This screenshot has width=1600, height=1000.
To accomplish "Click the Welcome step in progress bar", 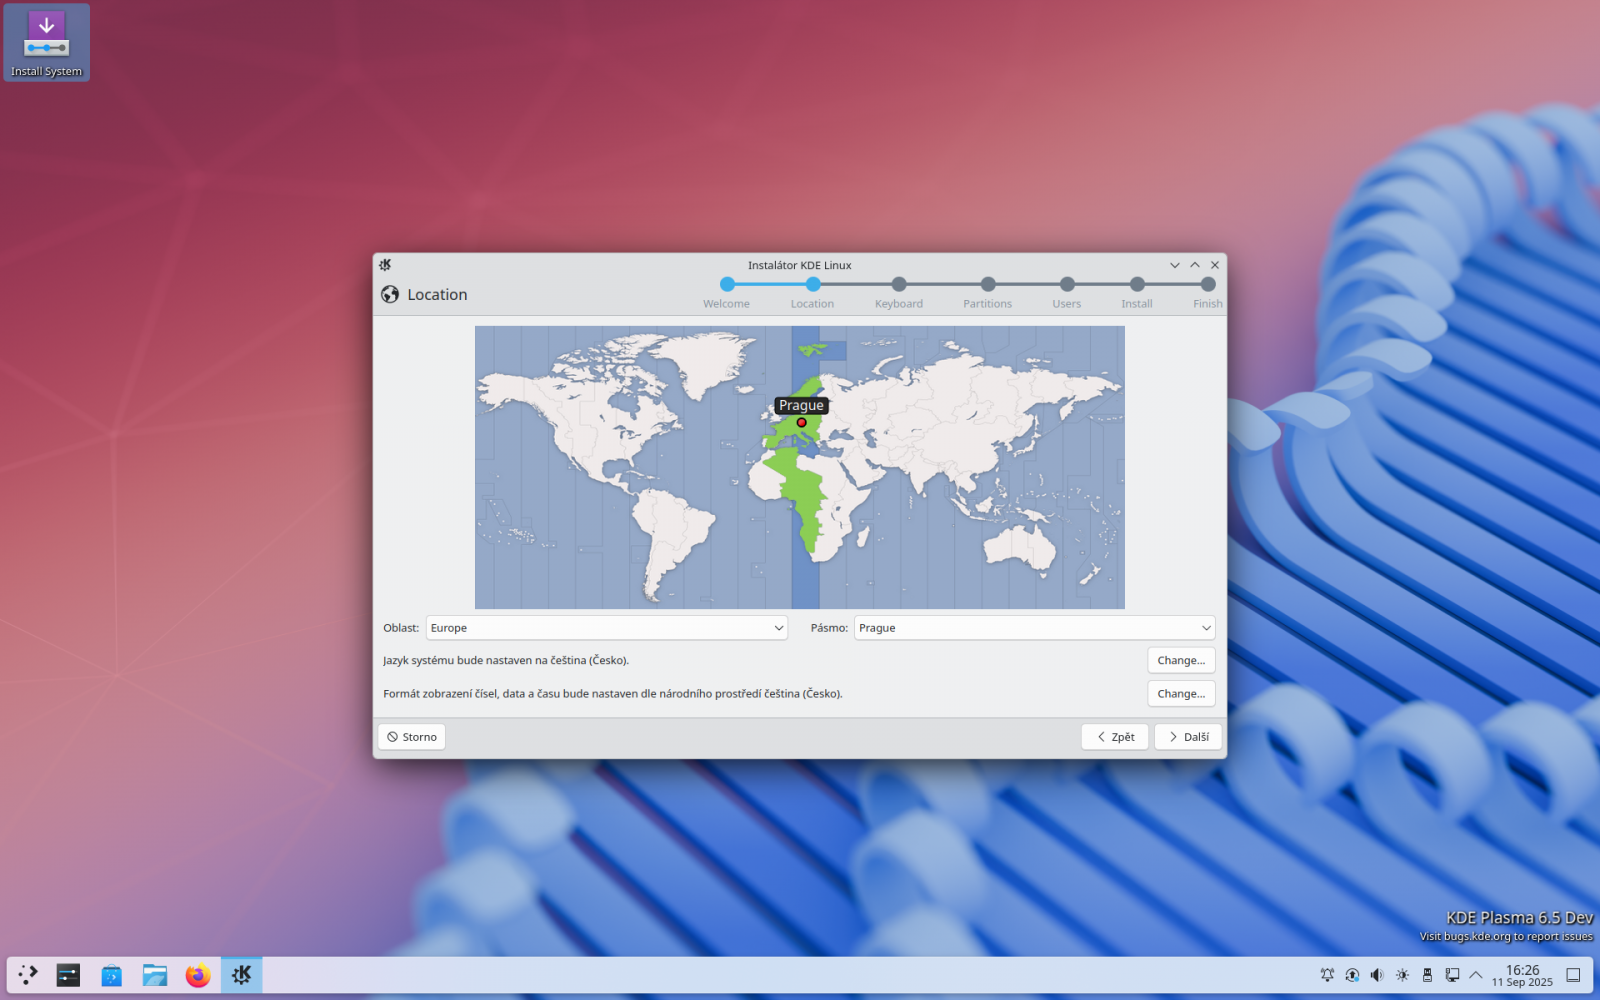I will tap(727, 293).
